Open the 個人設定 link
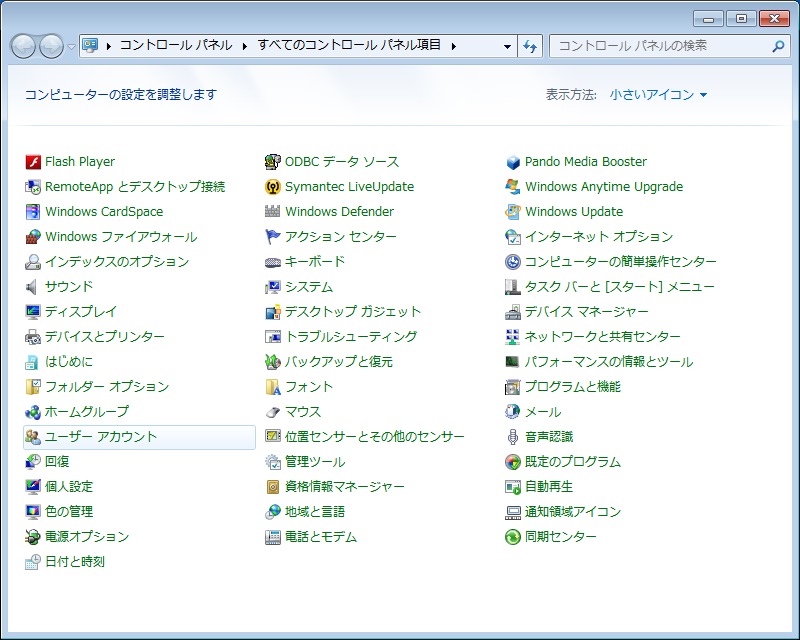The width and height of the screenshot is (800, 640). 69,487
